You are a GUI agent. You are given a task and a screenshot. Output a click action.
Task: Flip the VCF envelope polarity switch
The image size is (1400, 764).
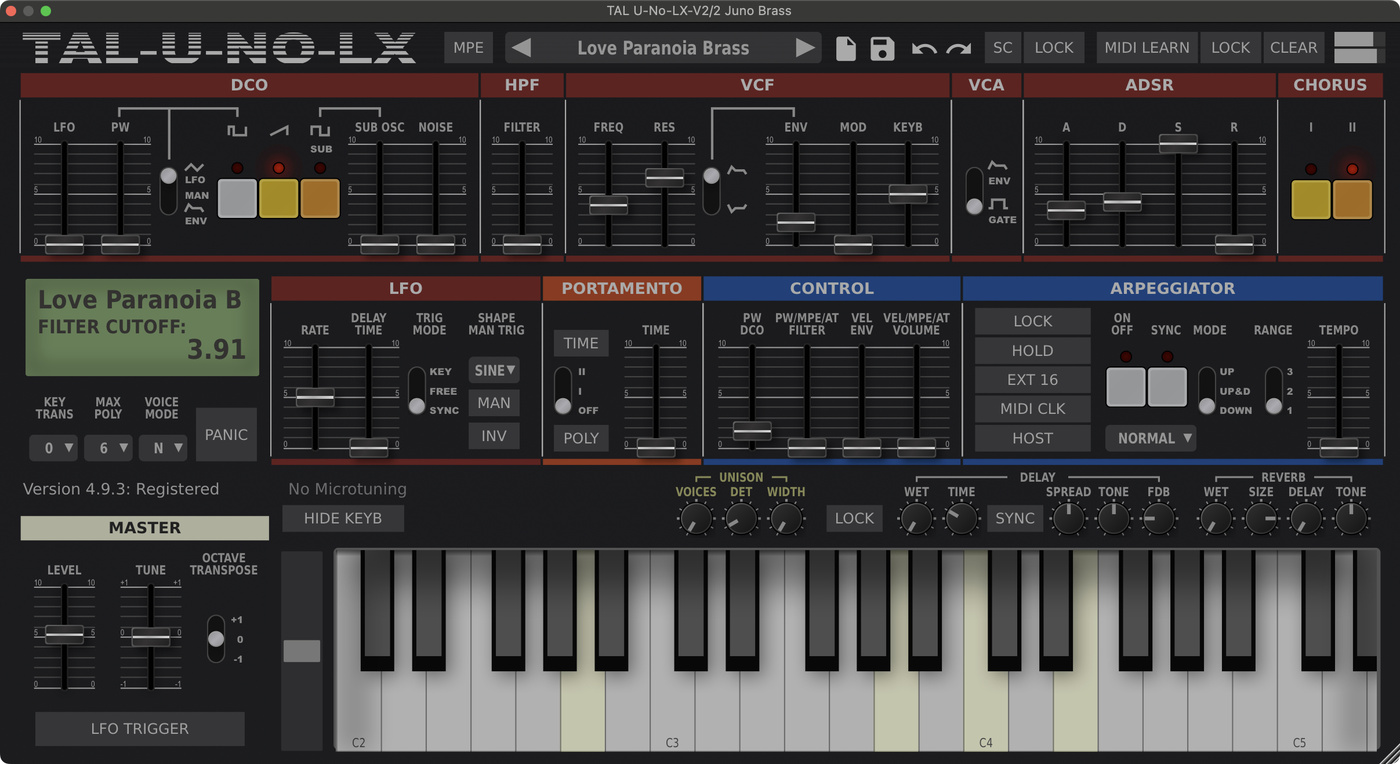711,190
